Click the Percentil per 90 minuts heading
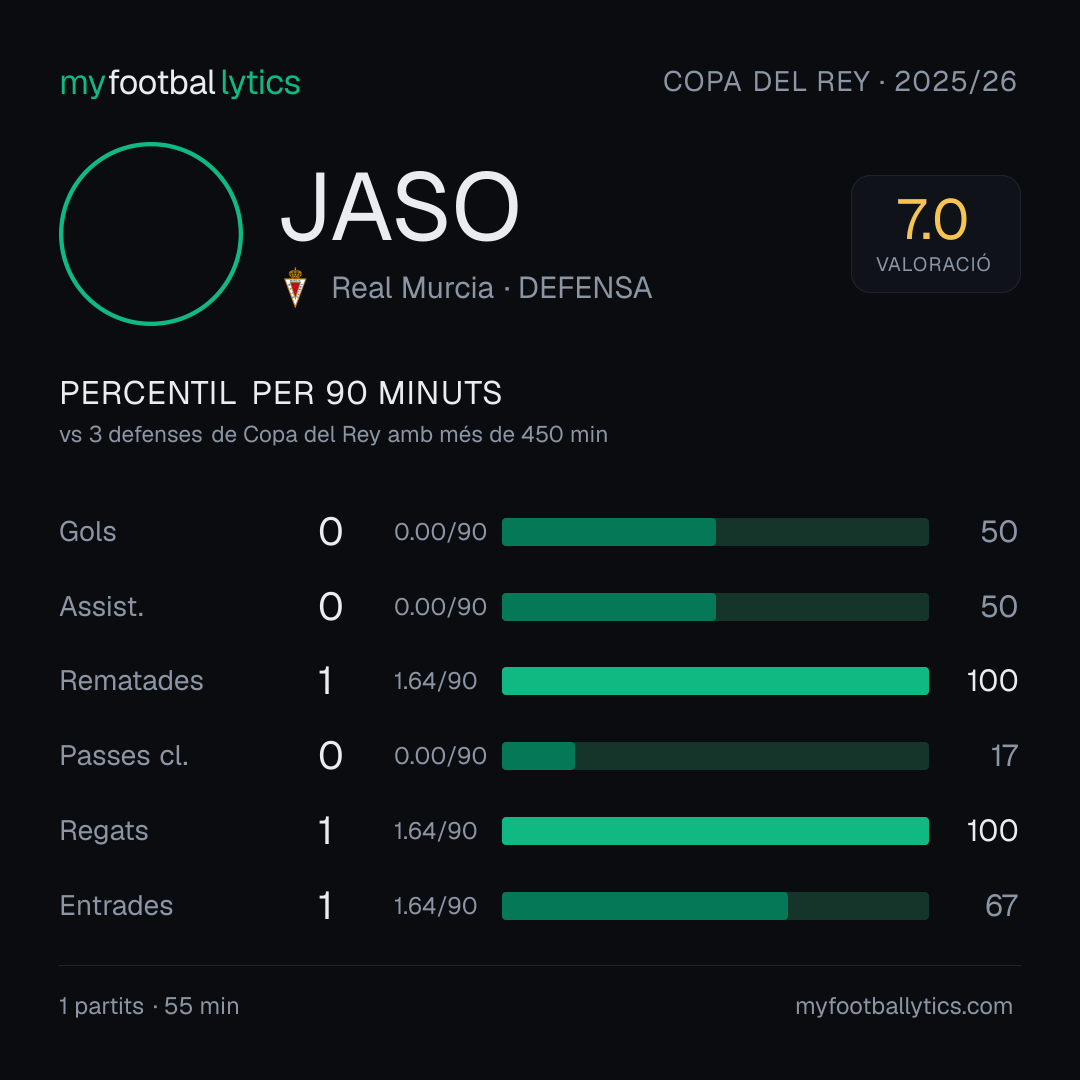1080x1080 pixels. pos(280,393)
